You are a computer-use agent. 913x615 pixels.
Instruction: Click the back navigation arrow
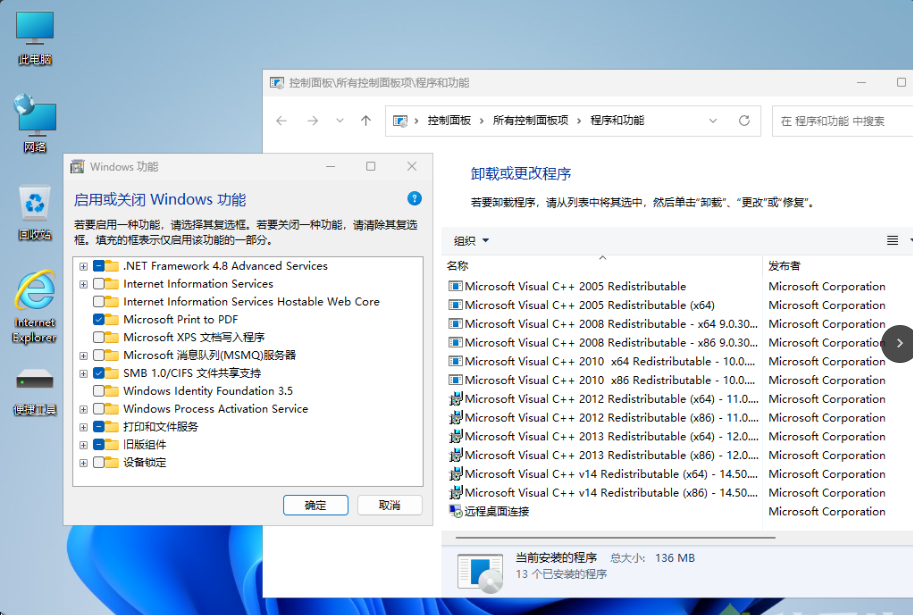click(x=281, y=119)
